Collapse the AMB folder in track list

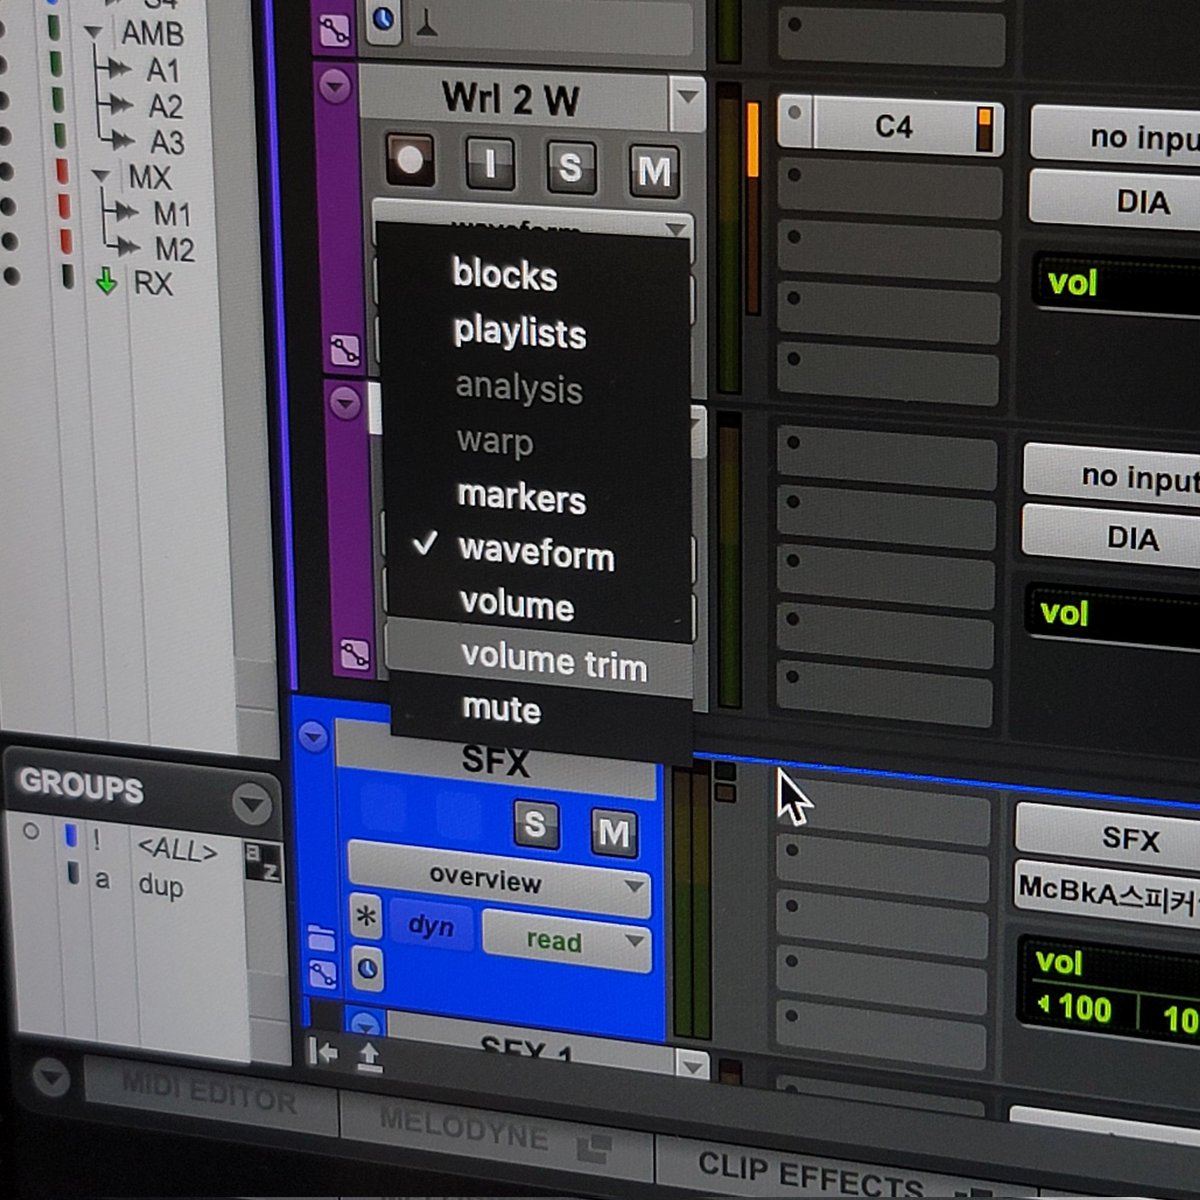point(95,32)
